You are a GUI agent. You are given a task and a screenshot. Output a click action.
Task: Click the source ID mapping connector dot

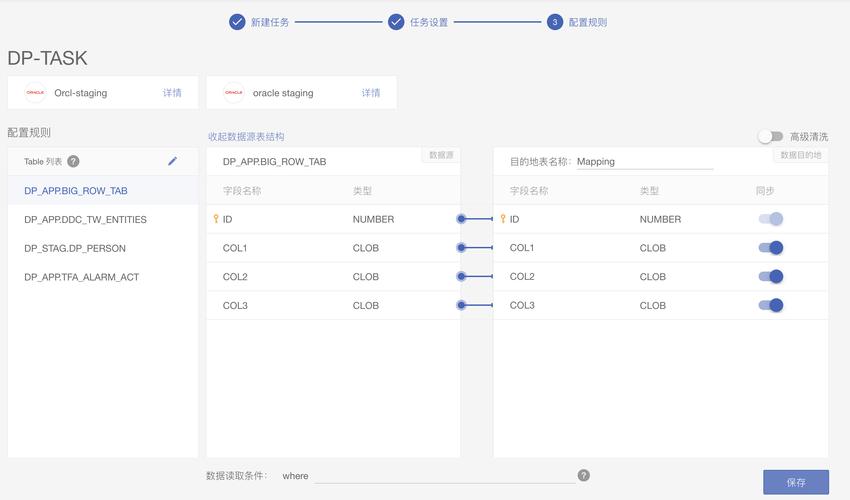pyautogui.click(x=461, y=219)
